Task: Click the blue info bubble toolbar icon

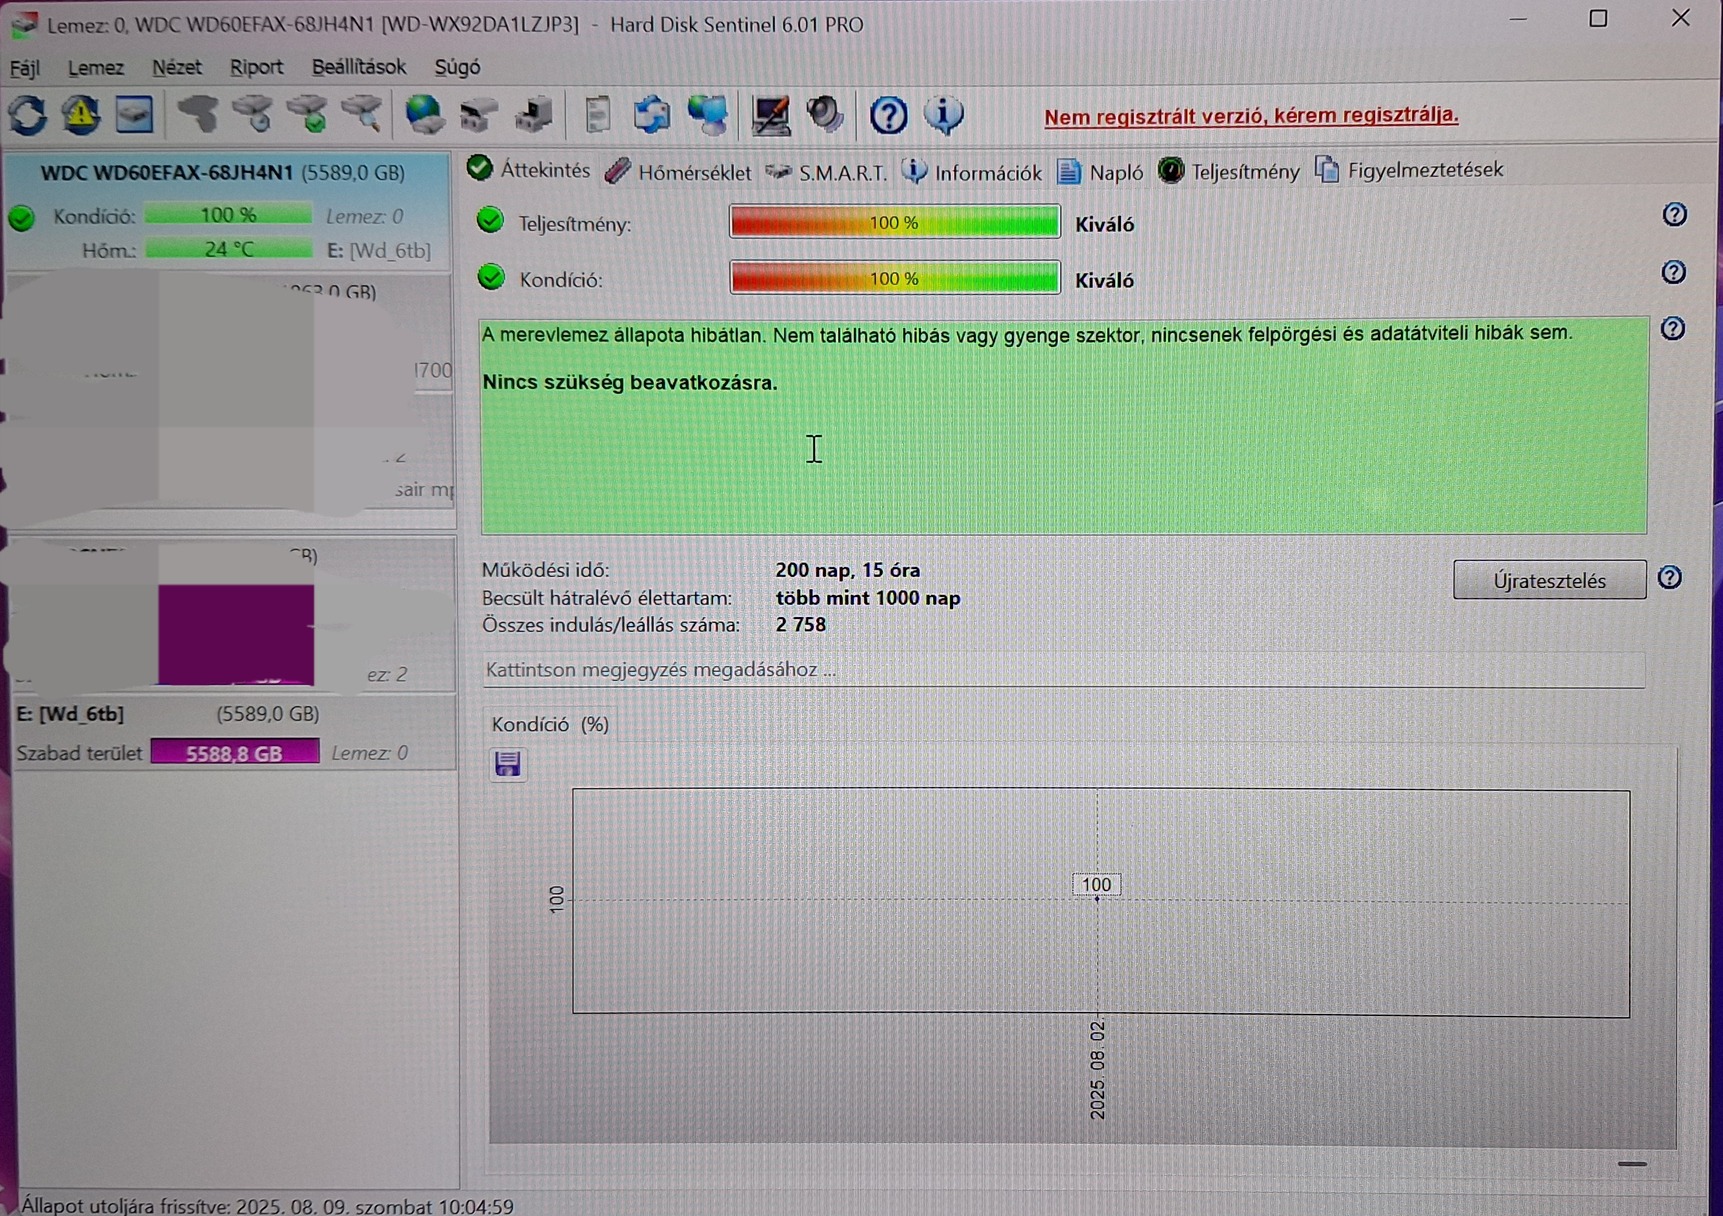Action: [944, 115]
